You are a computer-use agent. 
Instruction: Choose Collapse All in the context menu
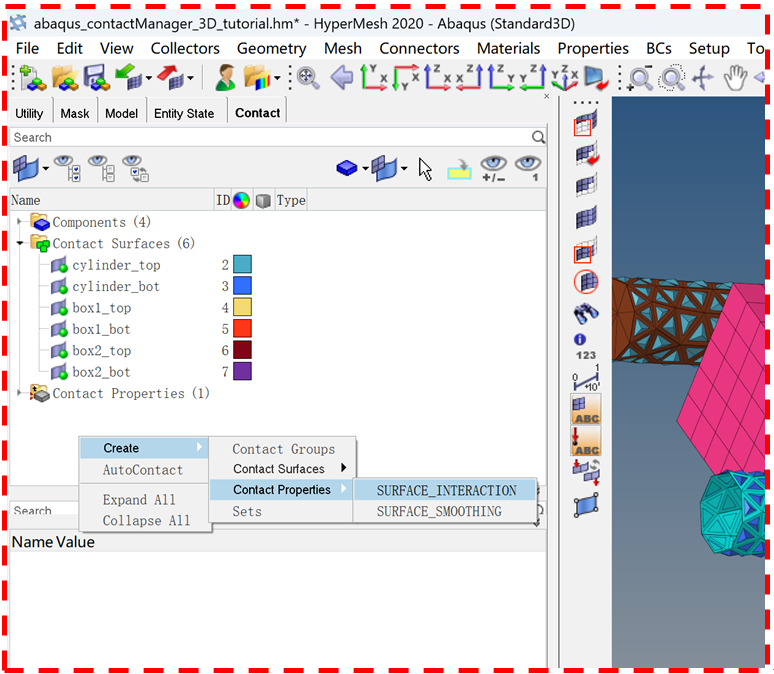pos(146,520)
